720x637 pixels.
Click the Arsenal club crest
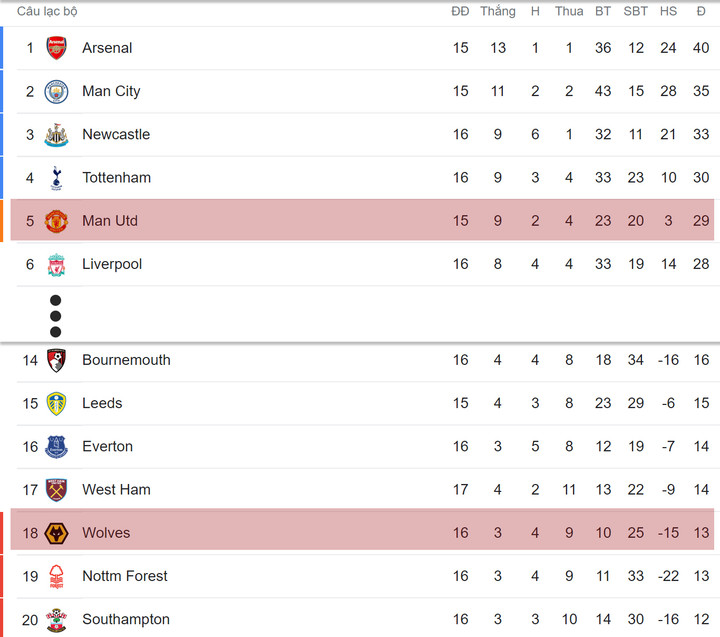tap(56, 48)
